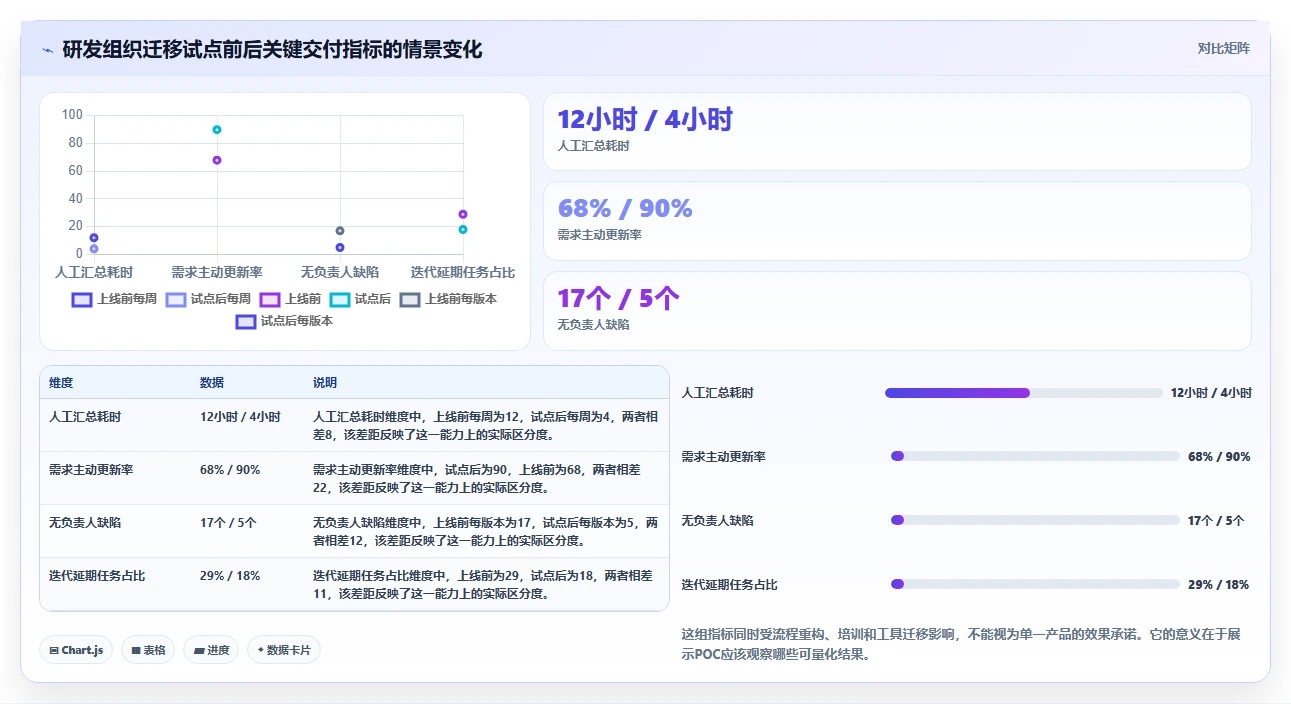Image resolution: width=1291 pixels, height=704 pixels.
Task: Click the 无负责人缺陷 progress bar
Action: [1035, 520]
